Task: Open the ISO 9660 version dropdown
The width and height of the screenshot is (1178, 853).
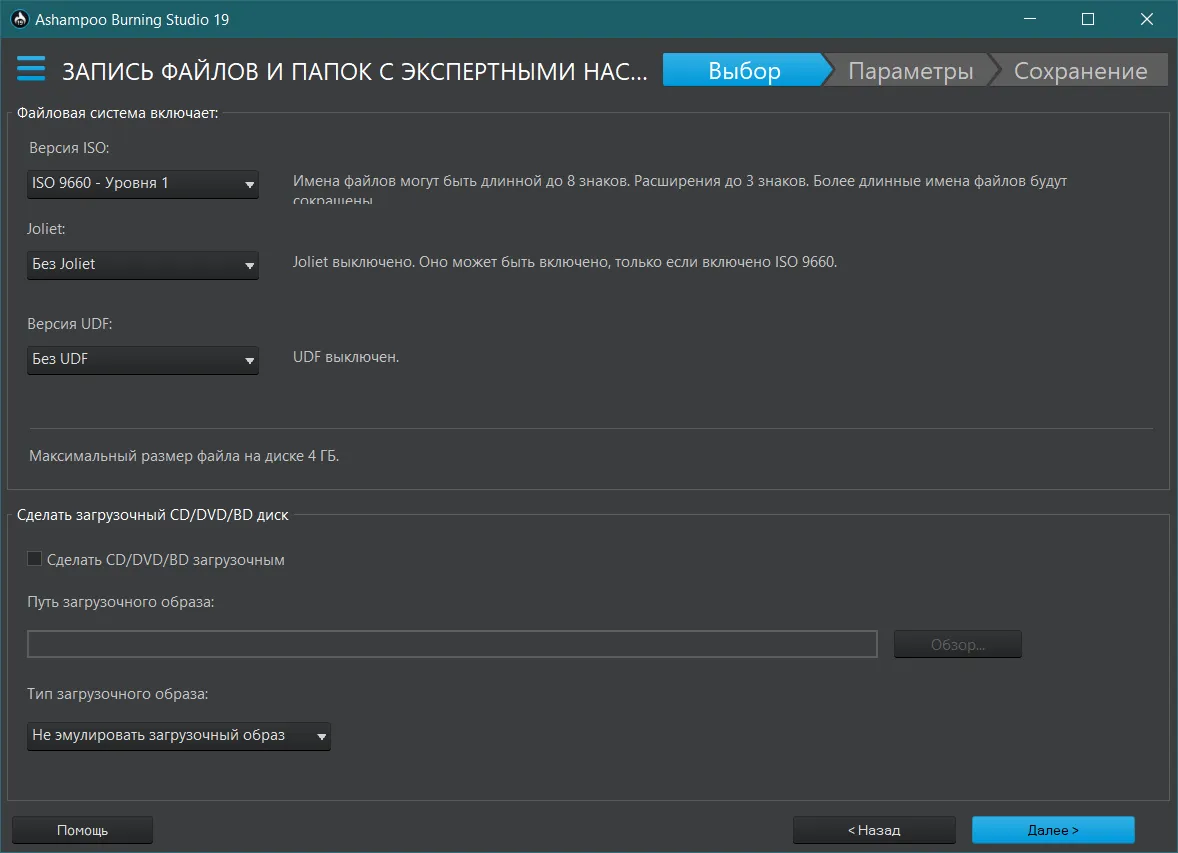Action: click(143, 184)
